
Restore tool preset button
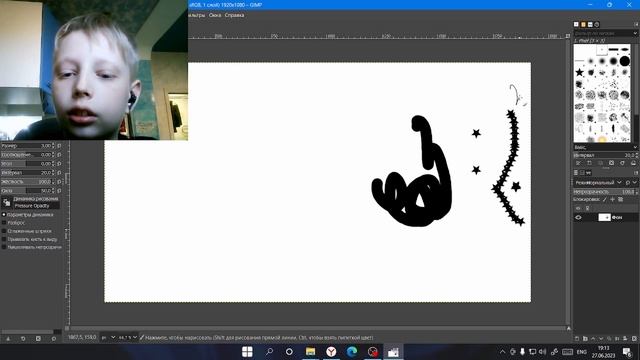[x=23, y=339]
